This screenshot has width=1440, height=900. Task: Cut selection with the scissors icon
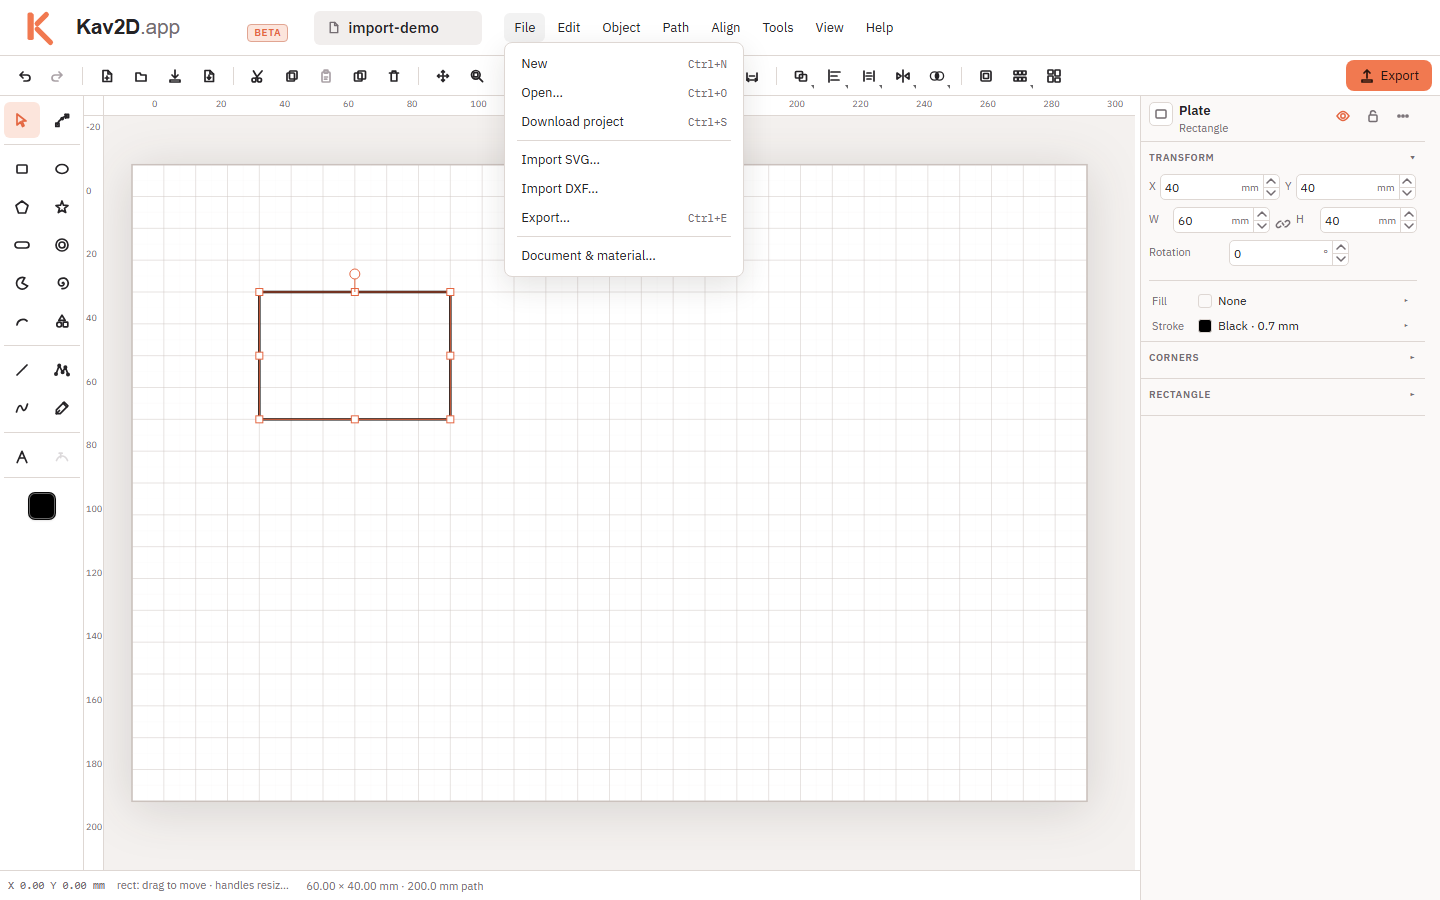tap(257, 76)
